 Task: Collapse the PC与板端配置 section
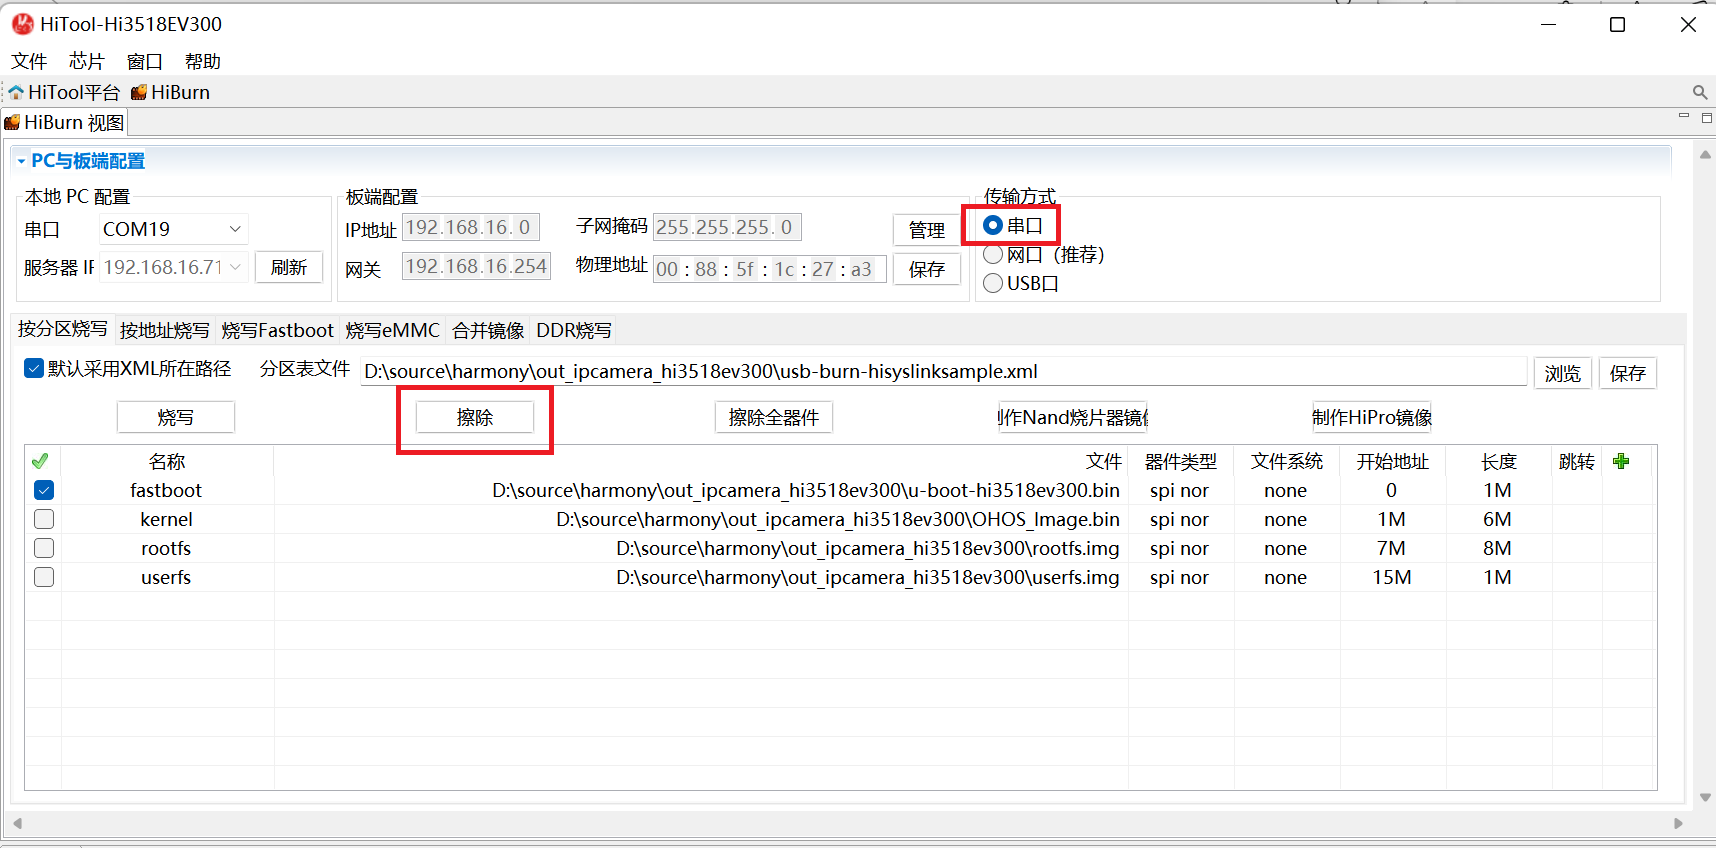(x=21, y=161)
